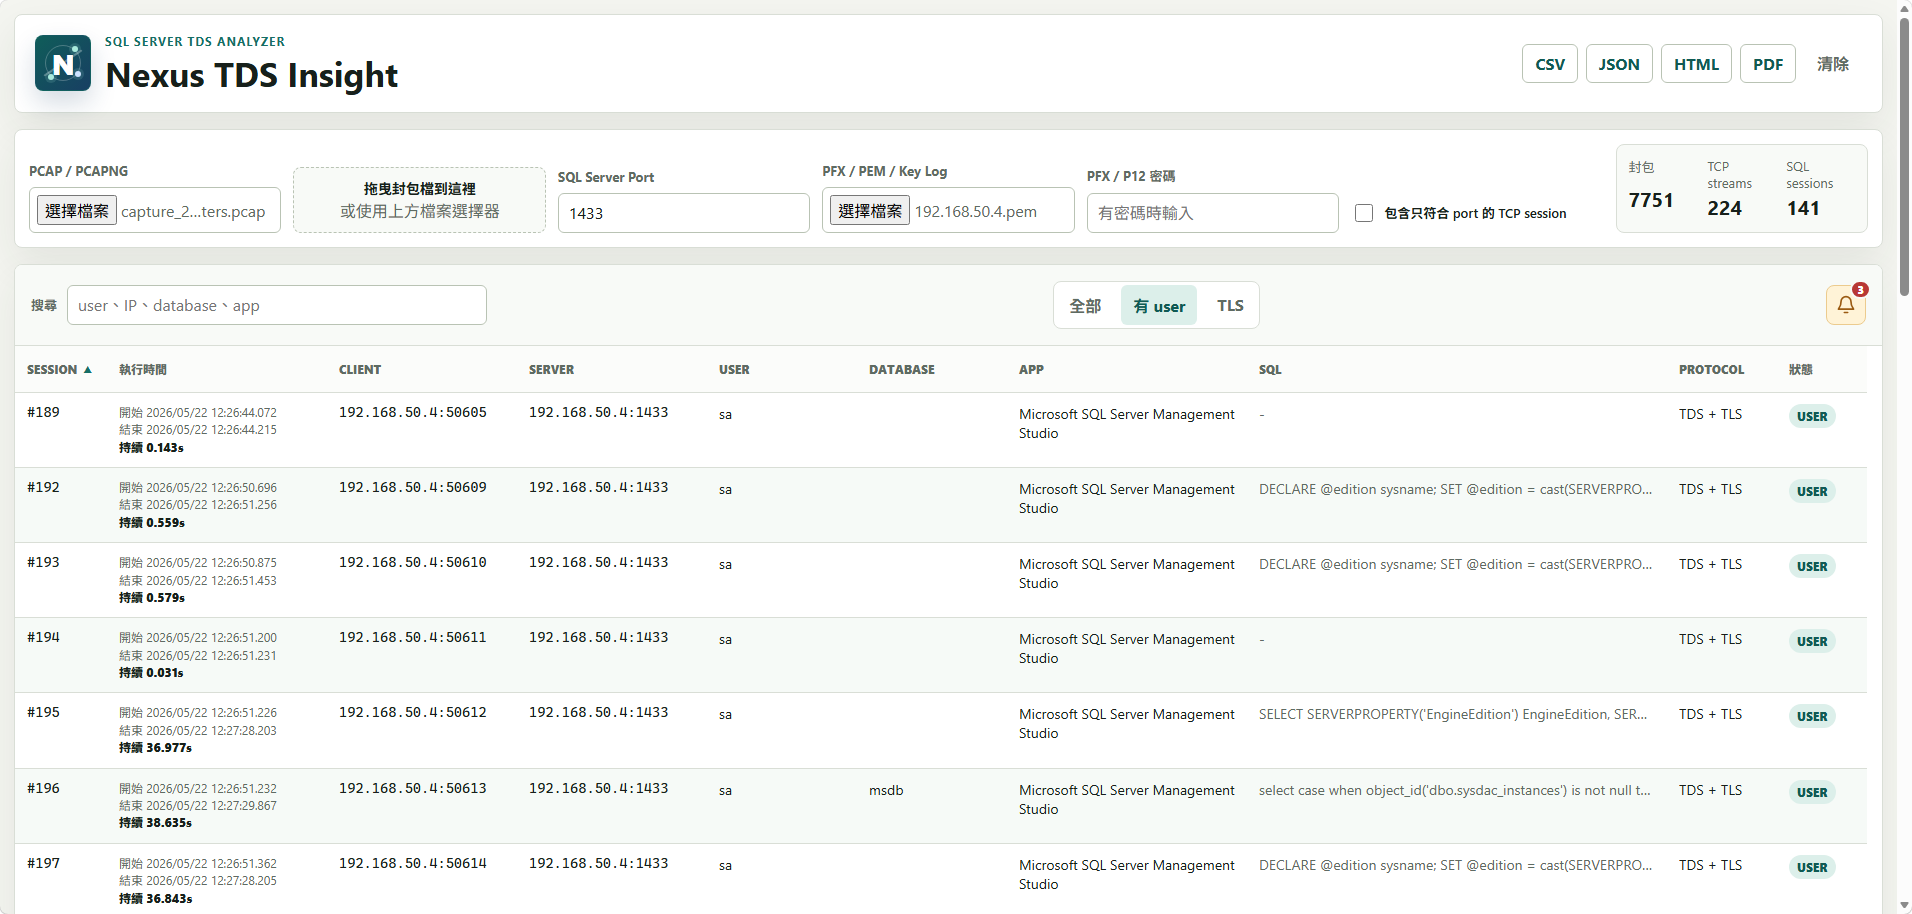Click the SELECT SERVERPROPERTY SQL text in #195
This screenshot has height=914, width=1912.
coord(1453,714)
